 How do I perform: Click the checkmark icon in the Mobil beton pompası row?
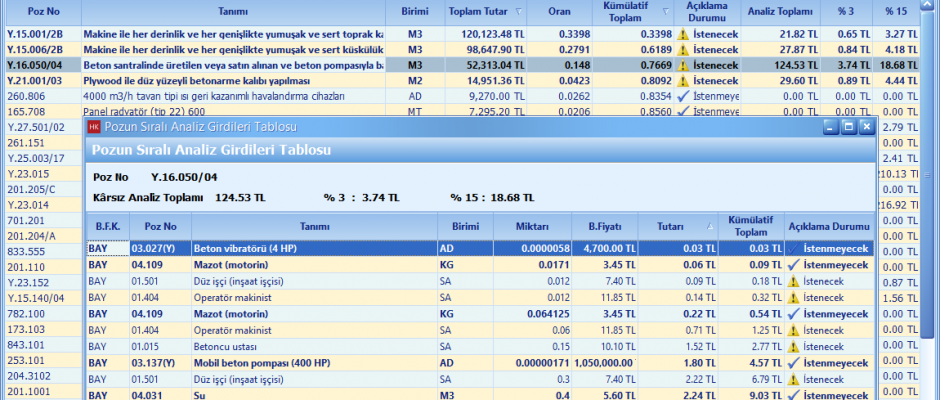coord(794,362)
